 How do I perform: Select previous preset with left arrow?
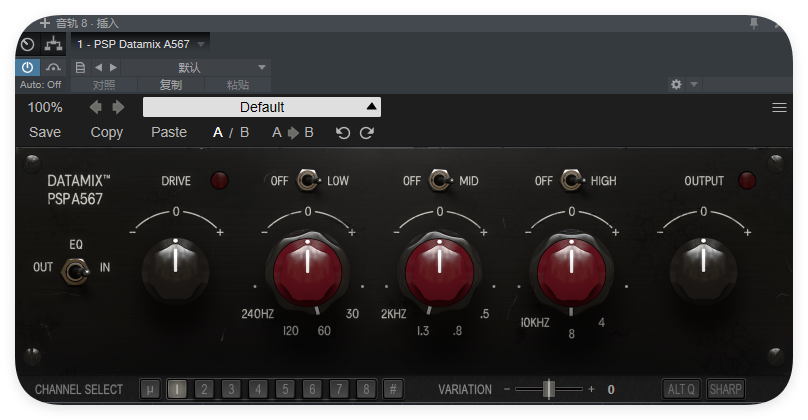[x=95, y=107]
